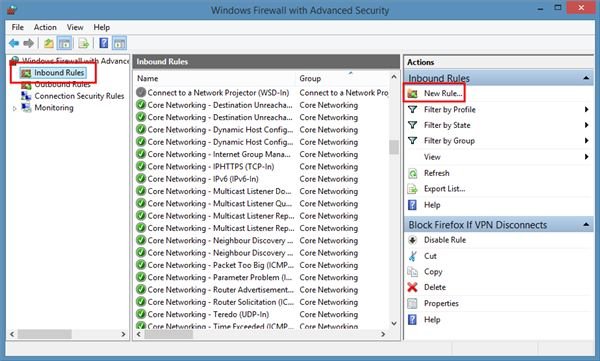This screenshot has height=361, width=600.
Task: Click Export List... in Actions pane
Action: [445, 189]
